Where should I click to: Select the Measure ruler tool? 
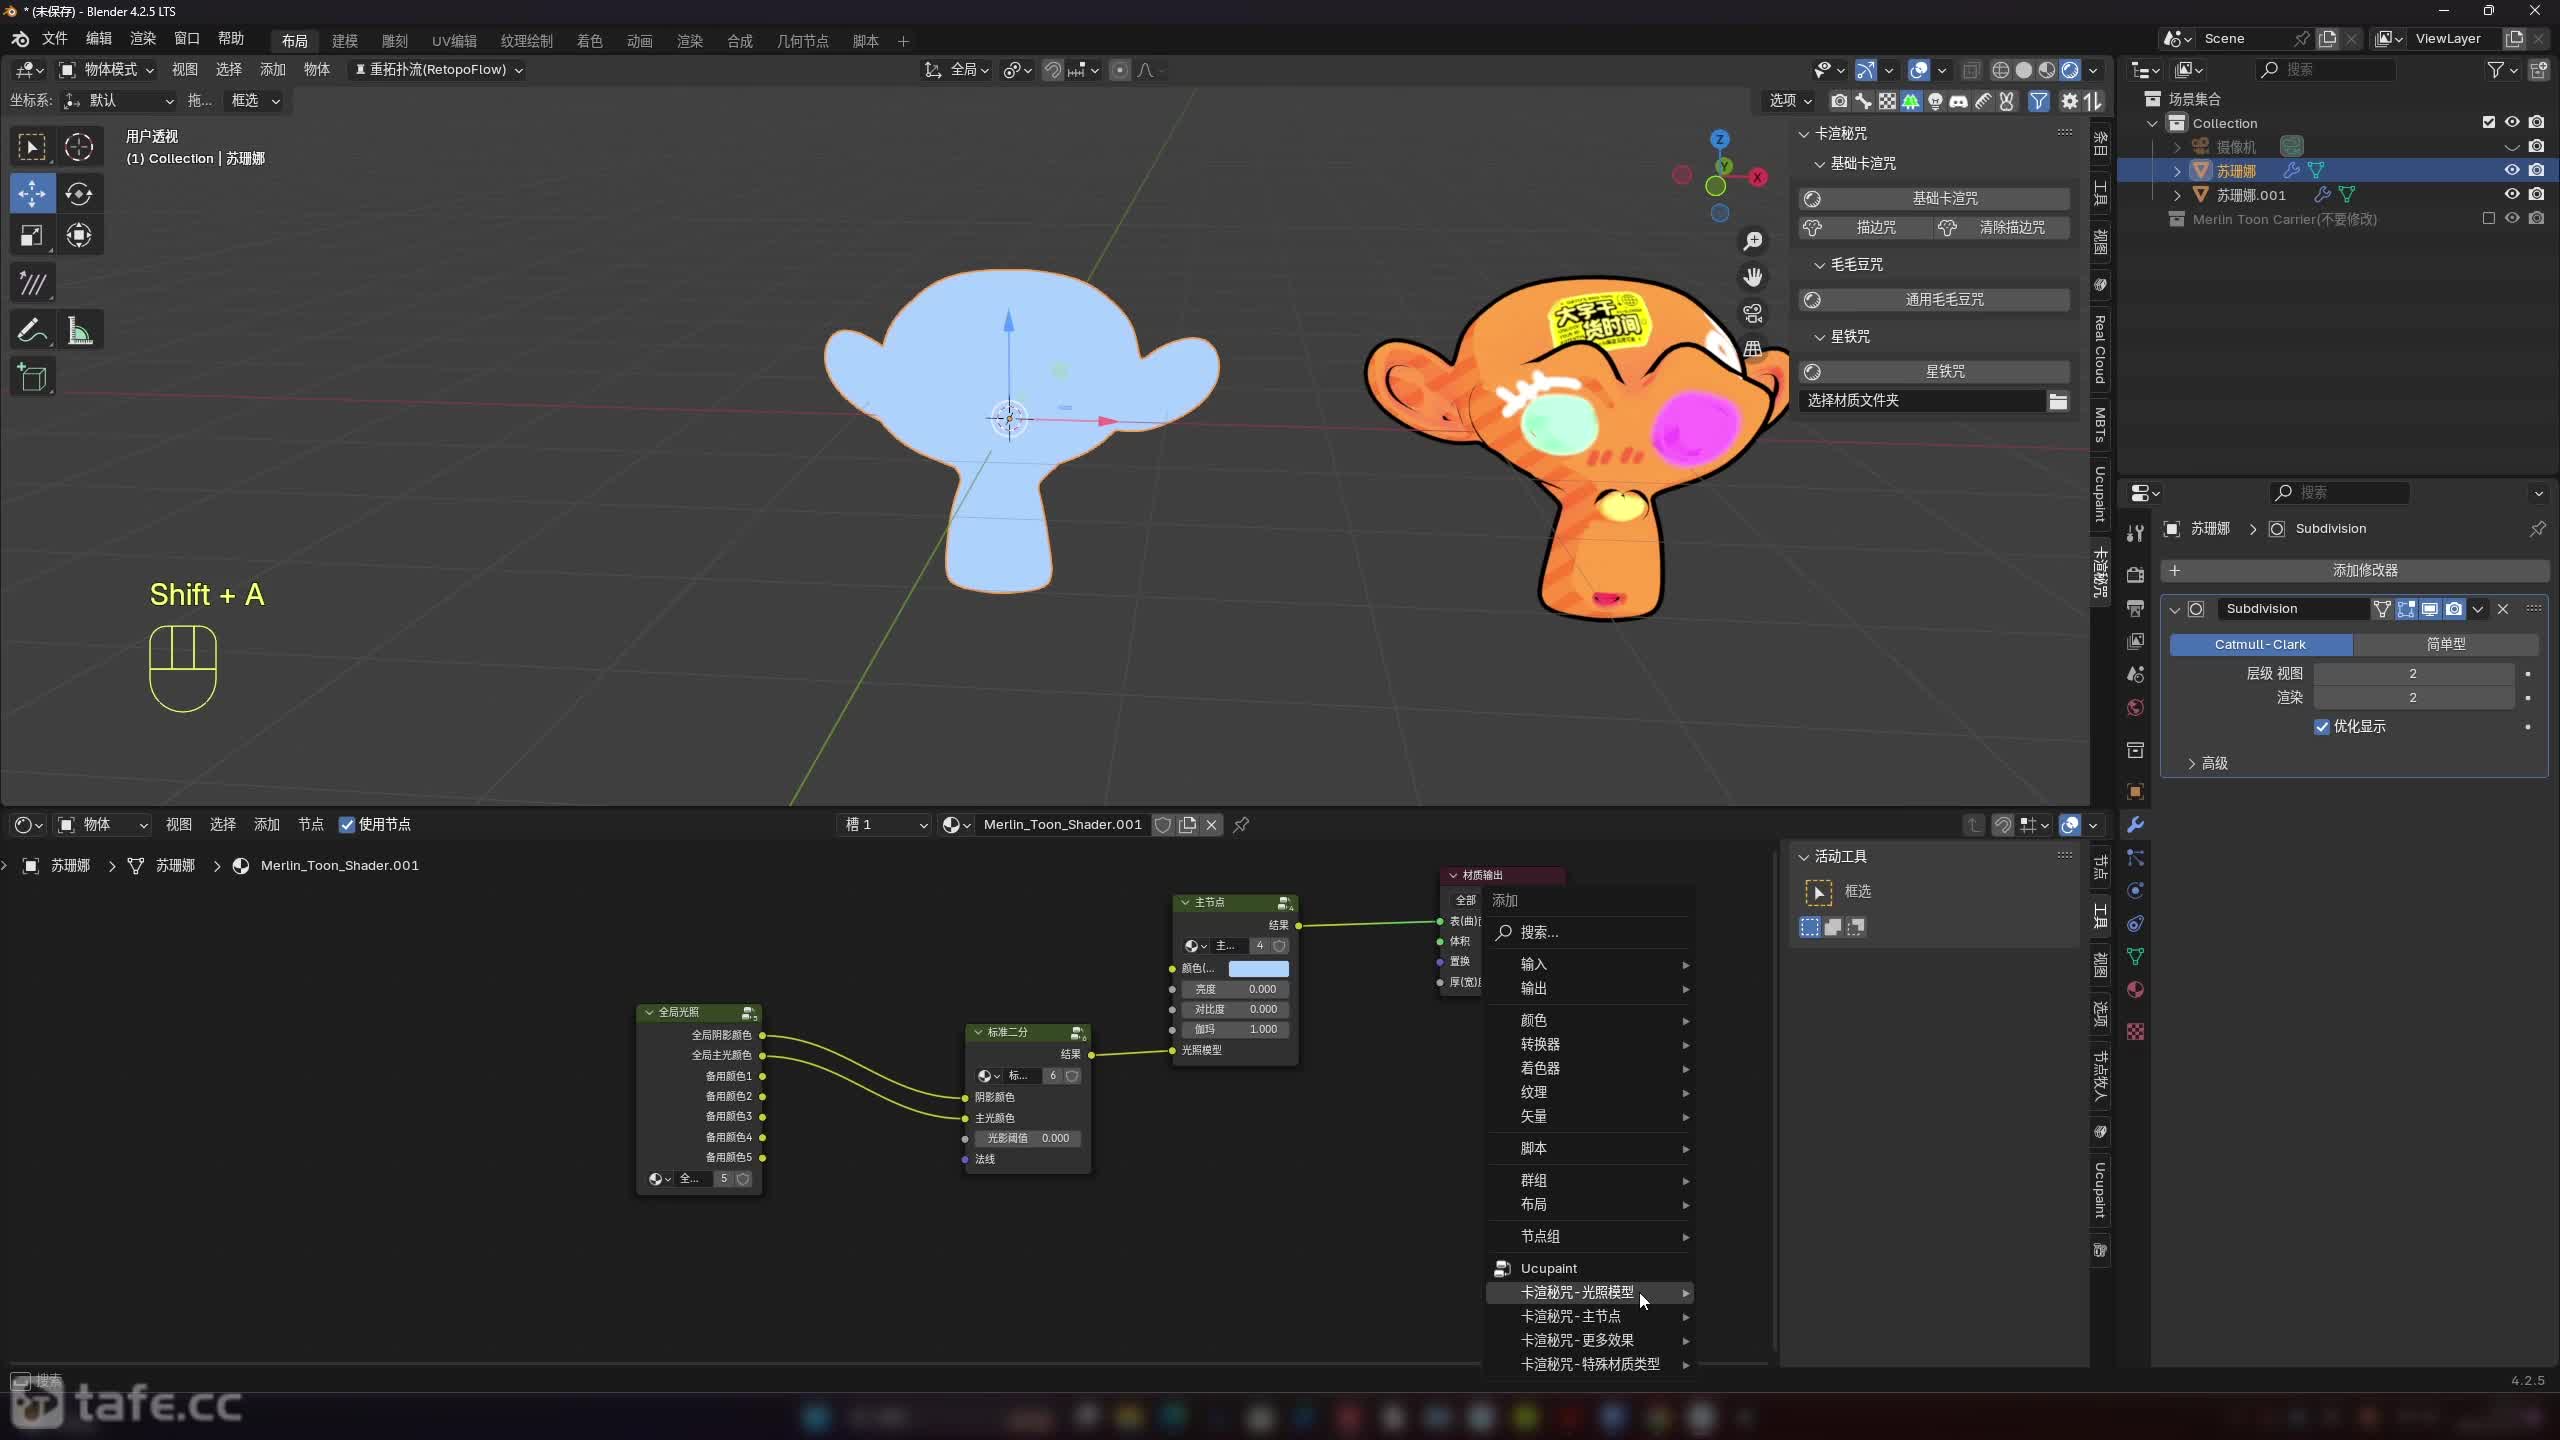pyautogui.click(x=79, y=331)
